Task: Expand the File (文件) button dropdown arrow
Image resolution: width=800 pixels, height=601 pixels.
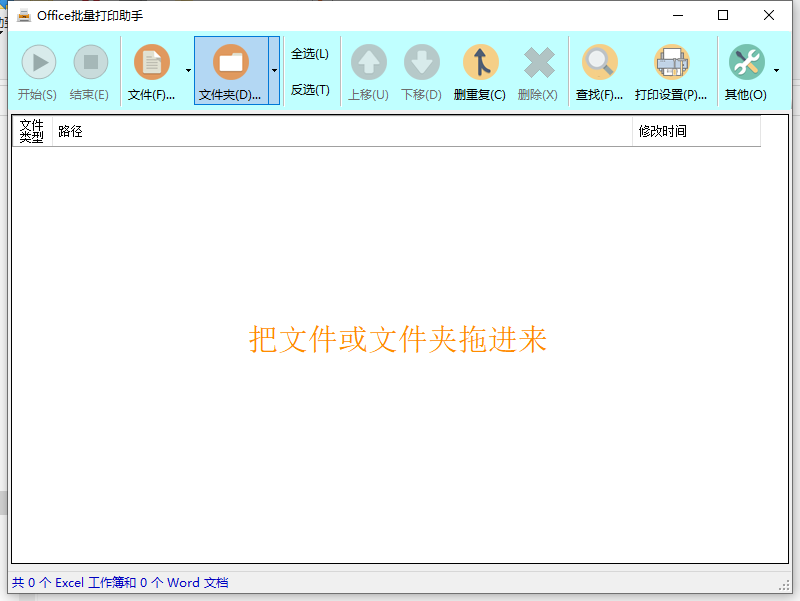Action: coord(188,70)
